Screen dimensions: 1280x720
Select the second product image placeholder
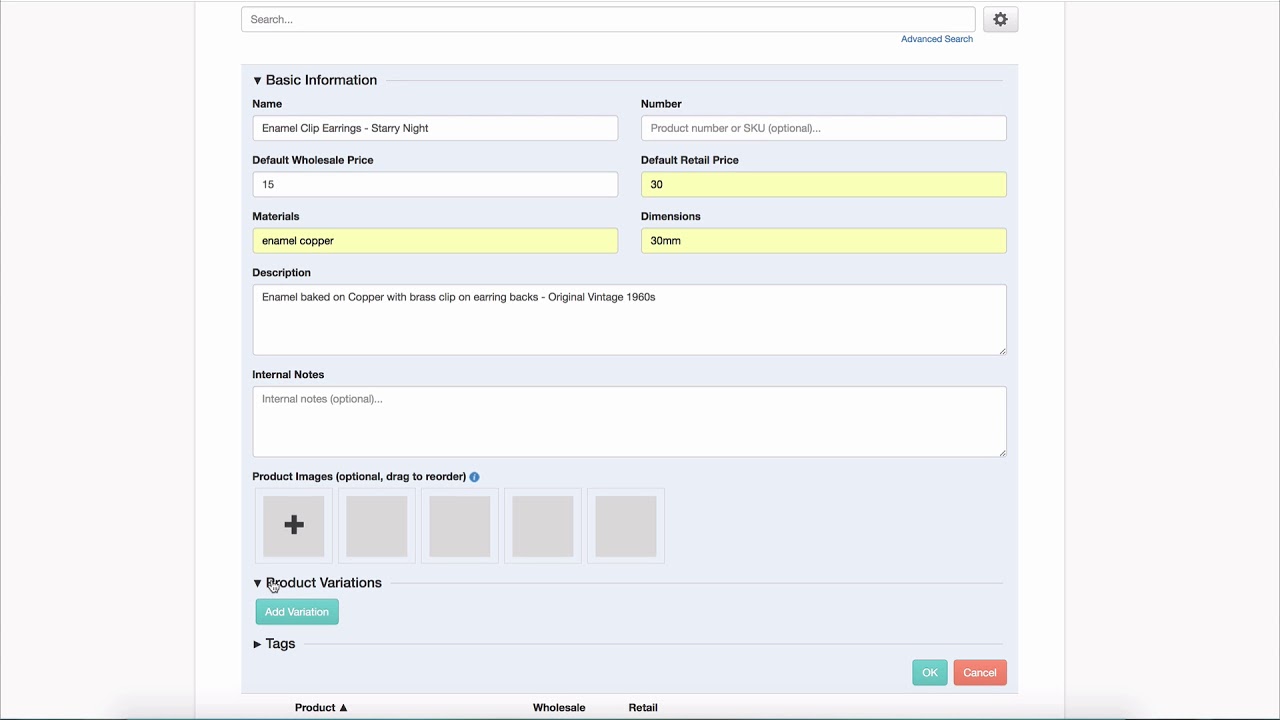point(377,525)
